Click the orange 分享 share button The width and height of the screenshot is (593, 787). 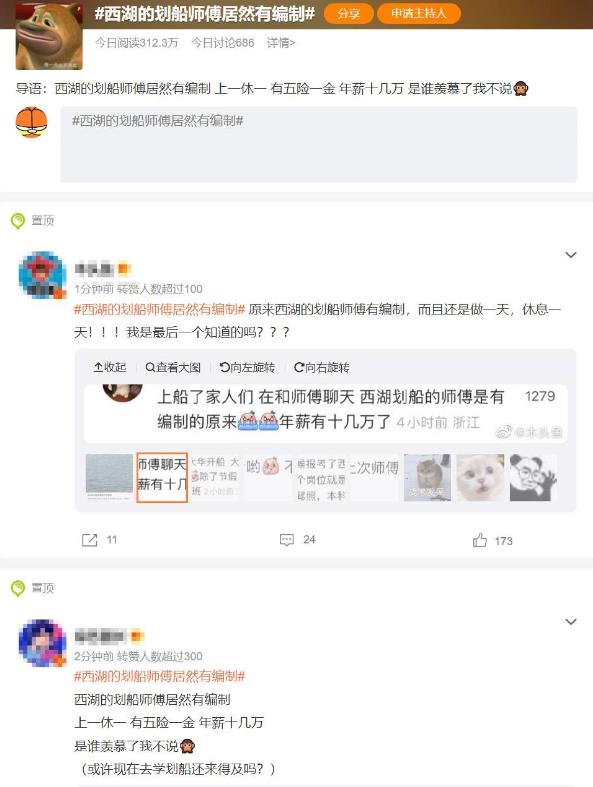348,14
